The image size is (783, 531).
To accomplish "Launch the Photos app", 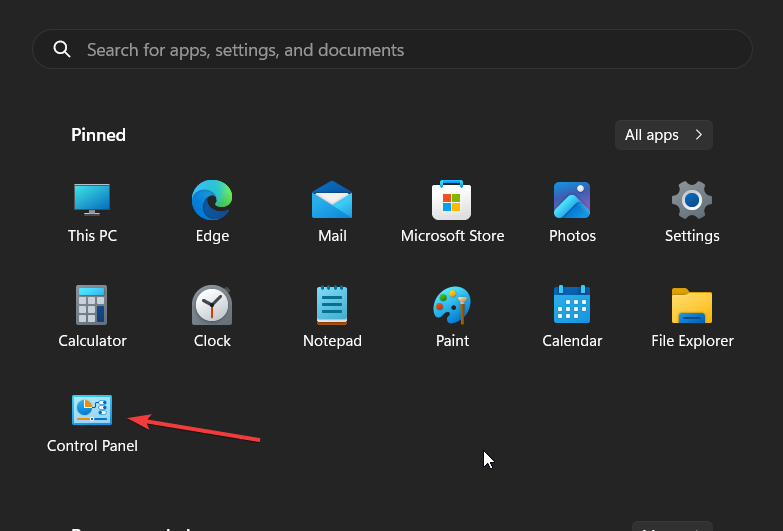I will [572, 201].
